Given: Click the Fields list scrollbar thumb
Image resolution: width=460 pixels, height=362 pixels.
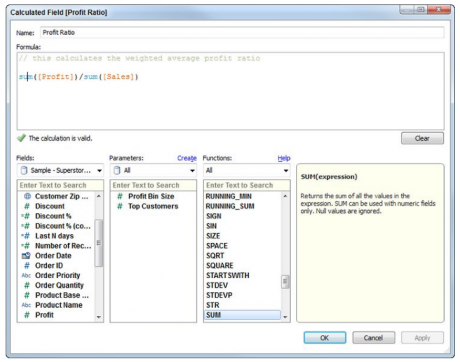Looking at the screenshot, I should pos(99,243).
